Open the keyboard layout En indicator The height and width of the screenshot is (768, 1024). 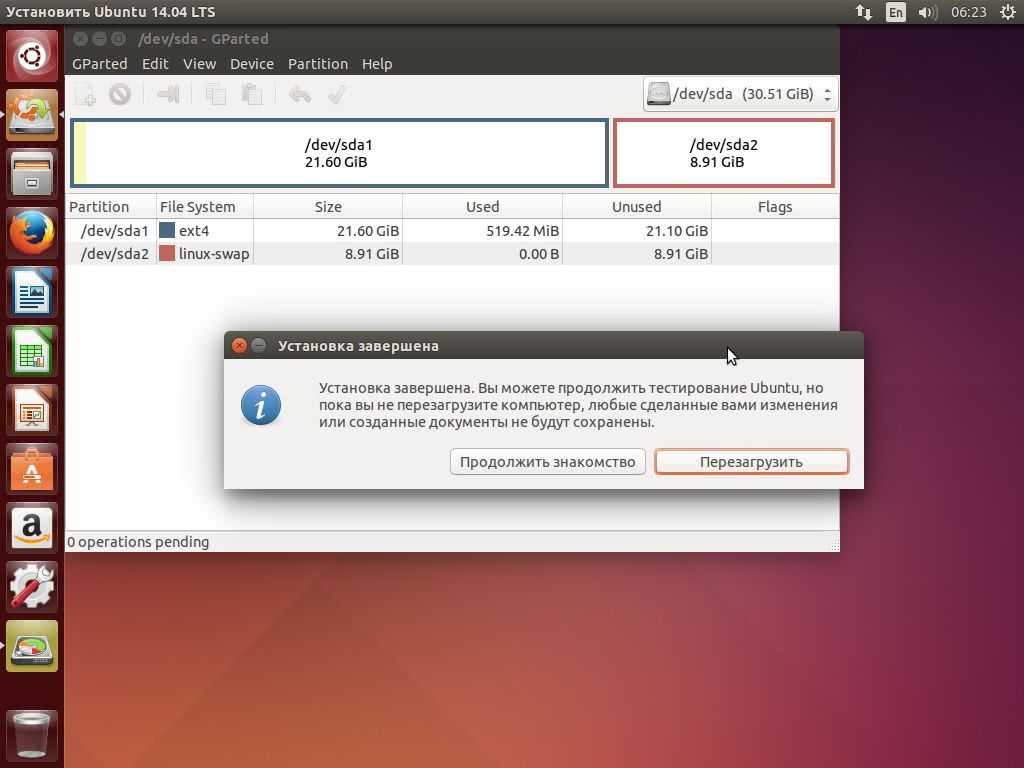point(895,12)
